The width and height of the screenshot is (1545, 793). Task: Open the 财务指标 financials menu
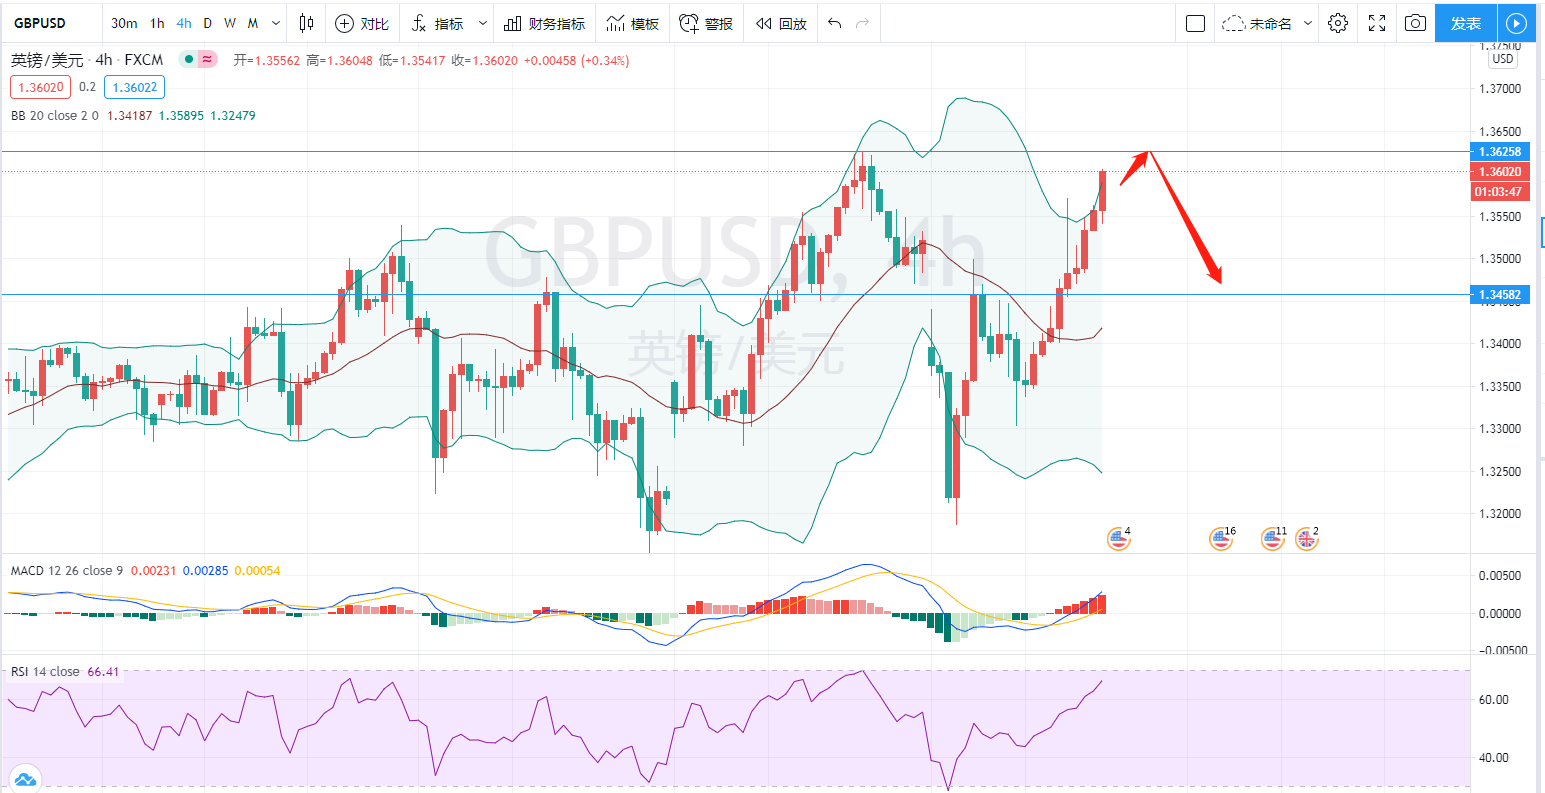point(544,23)
